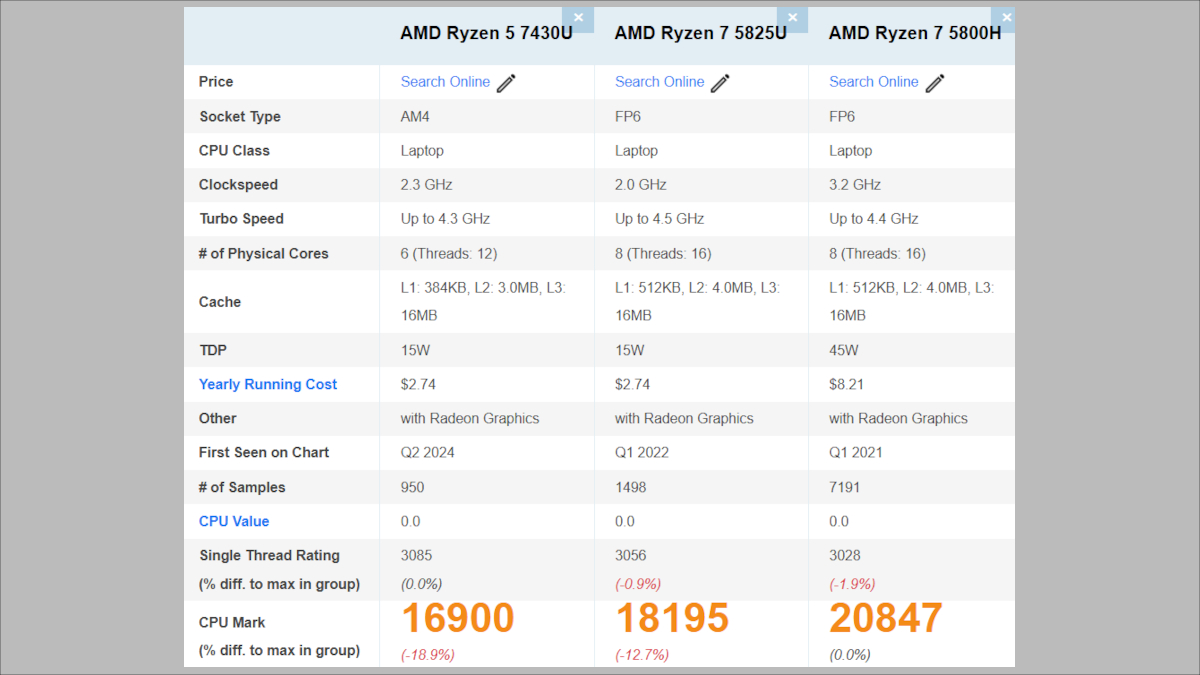Screen dimensions: 1200x675
Task: Edit the price of AMD Ryzen 5 7430U
Action: click(x=505, y=82)
